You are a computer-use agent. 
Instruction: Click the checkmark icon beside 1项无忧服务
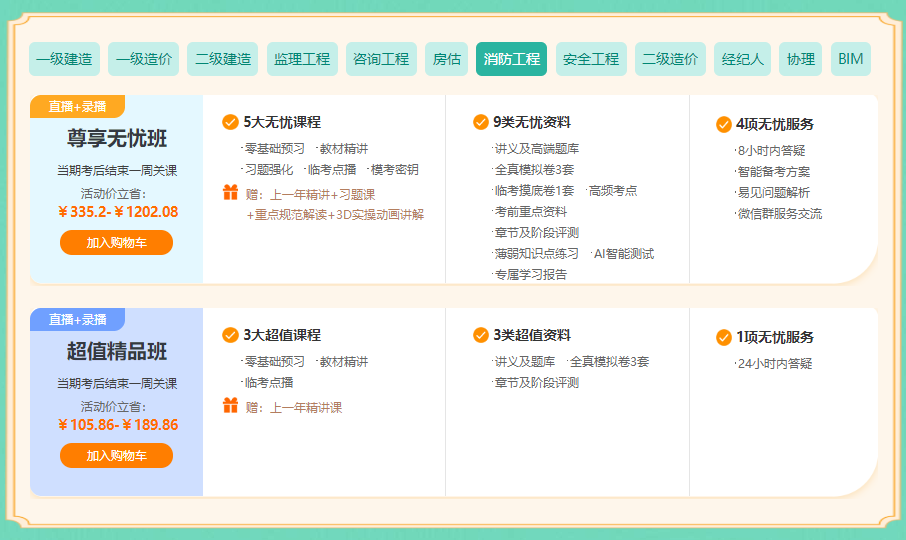(x=724, y=337)
